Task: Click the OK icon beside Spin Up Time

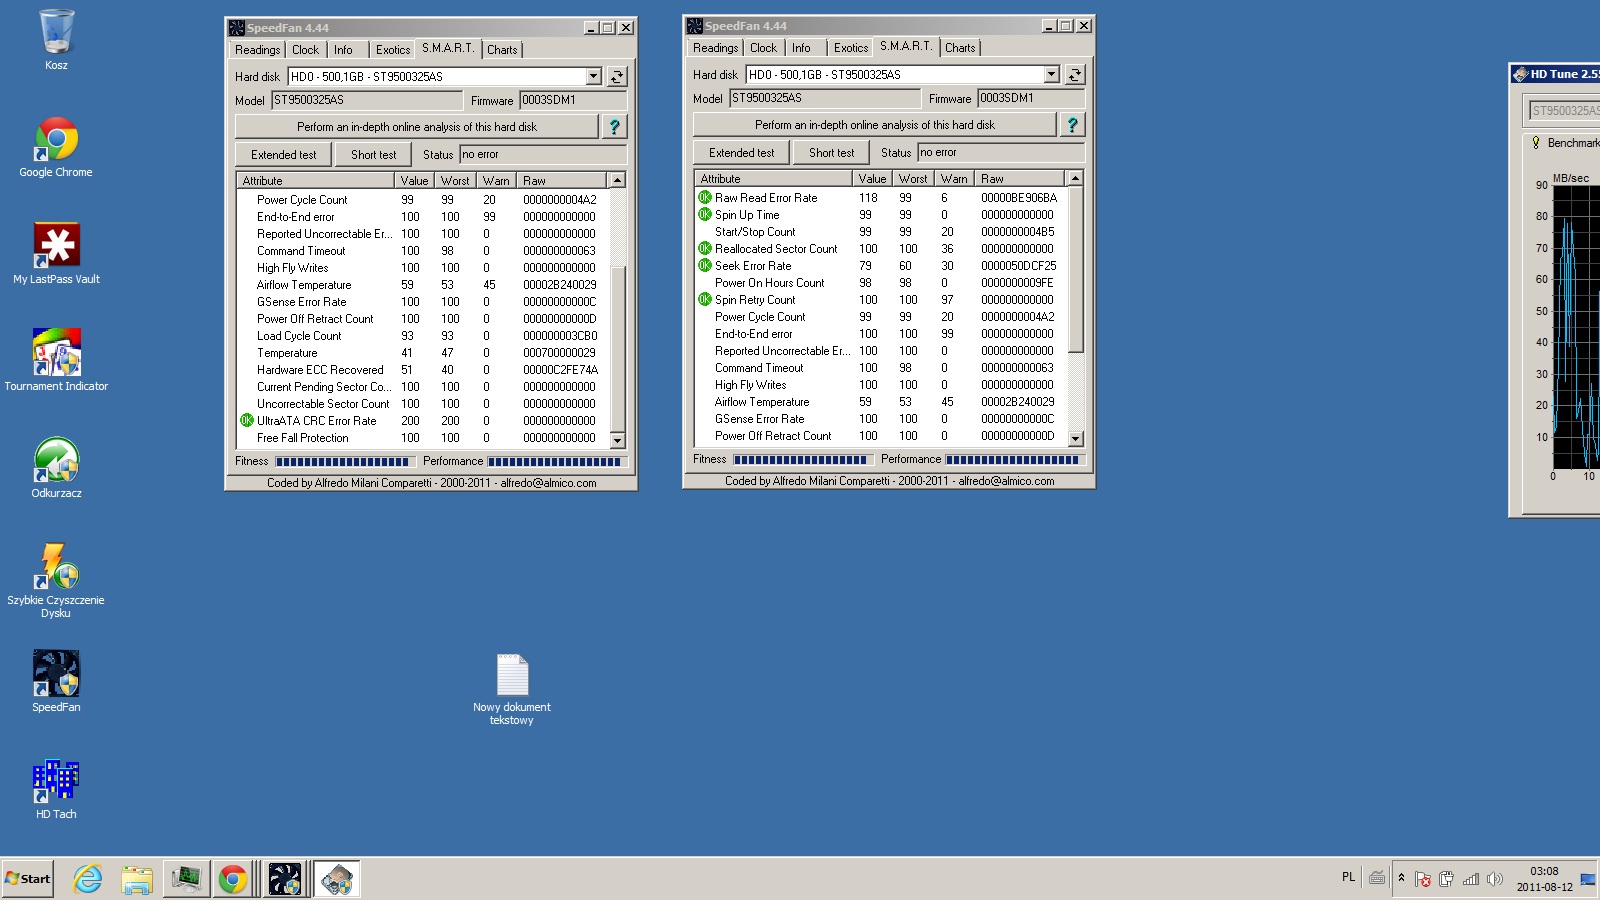Action: click(705, 215)
